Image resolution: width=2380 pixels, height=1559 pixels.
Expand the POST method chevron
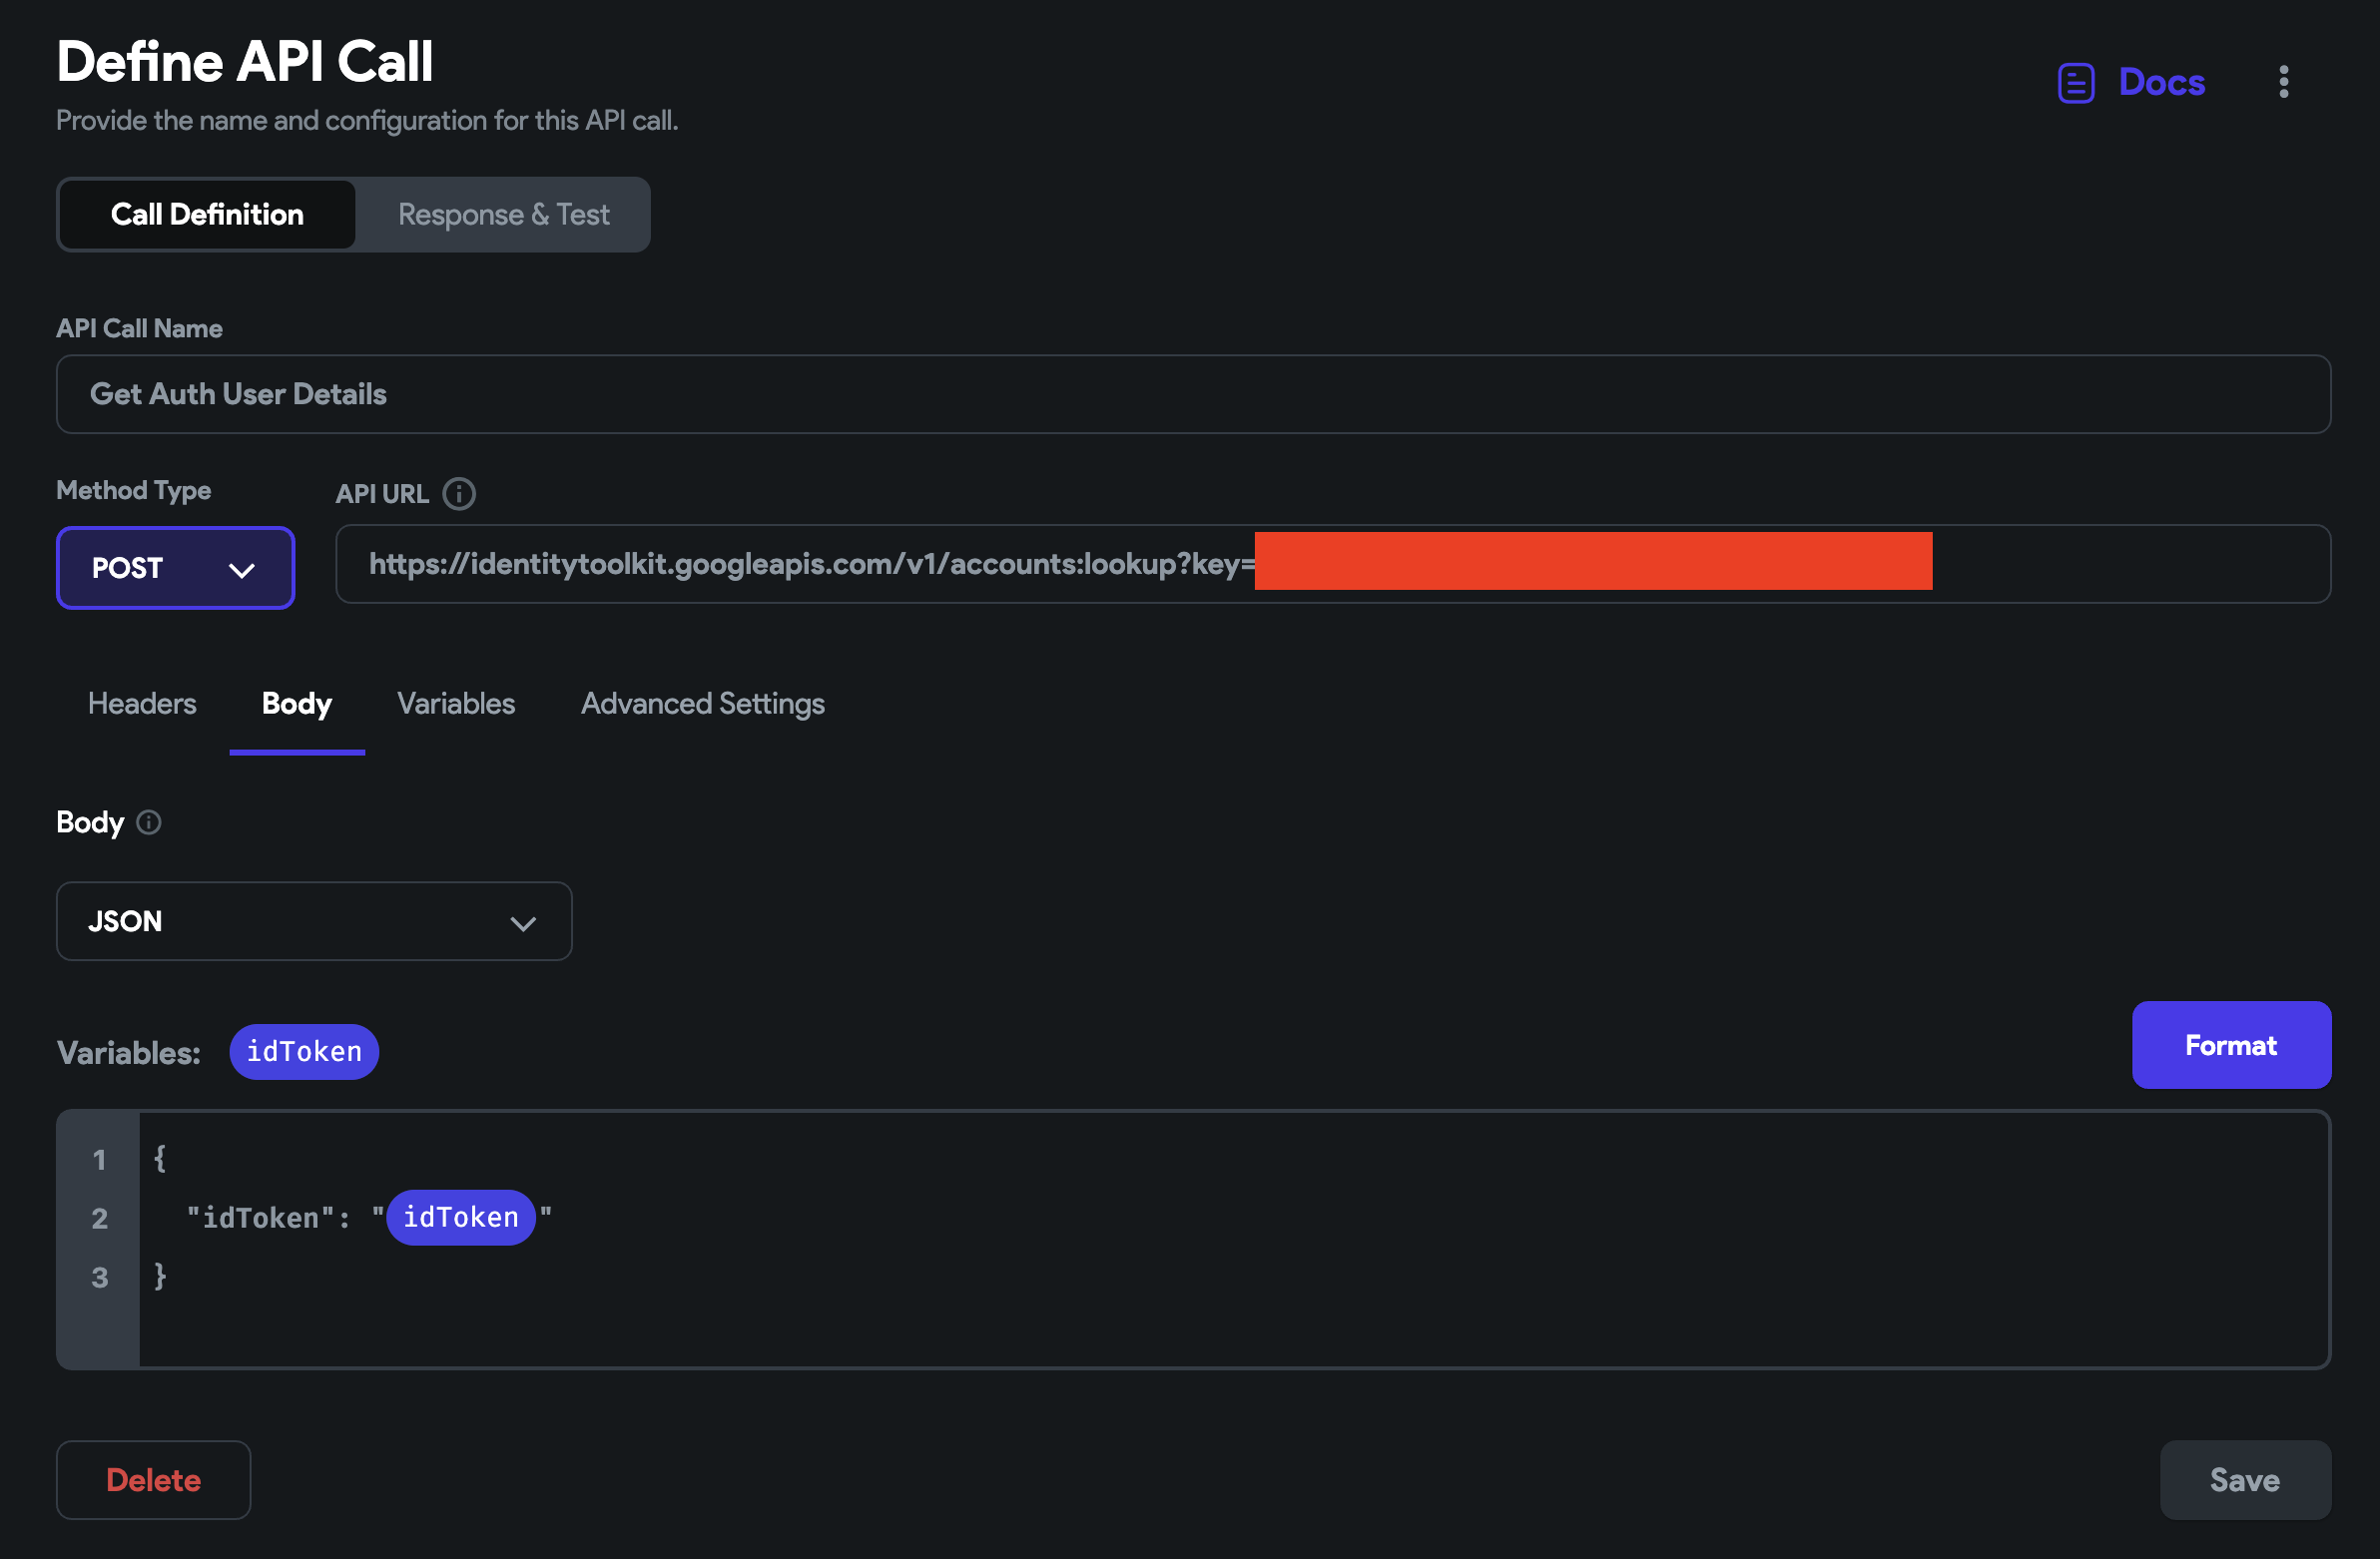click(x=241, y=568)
